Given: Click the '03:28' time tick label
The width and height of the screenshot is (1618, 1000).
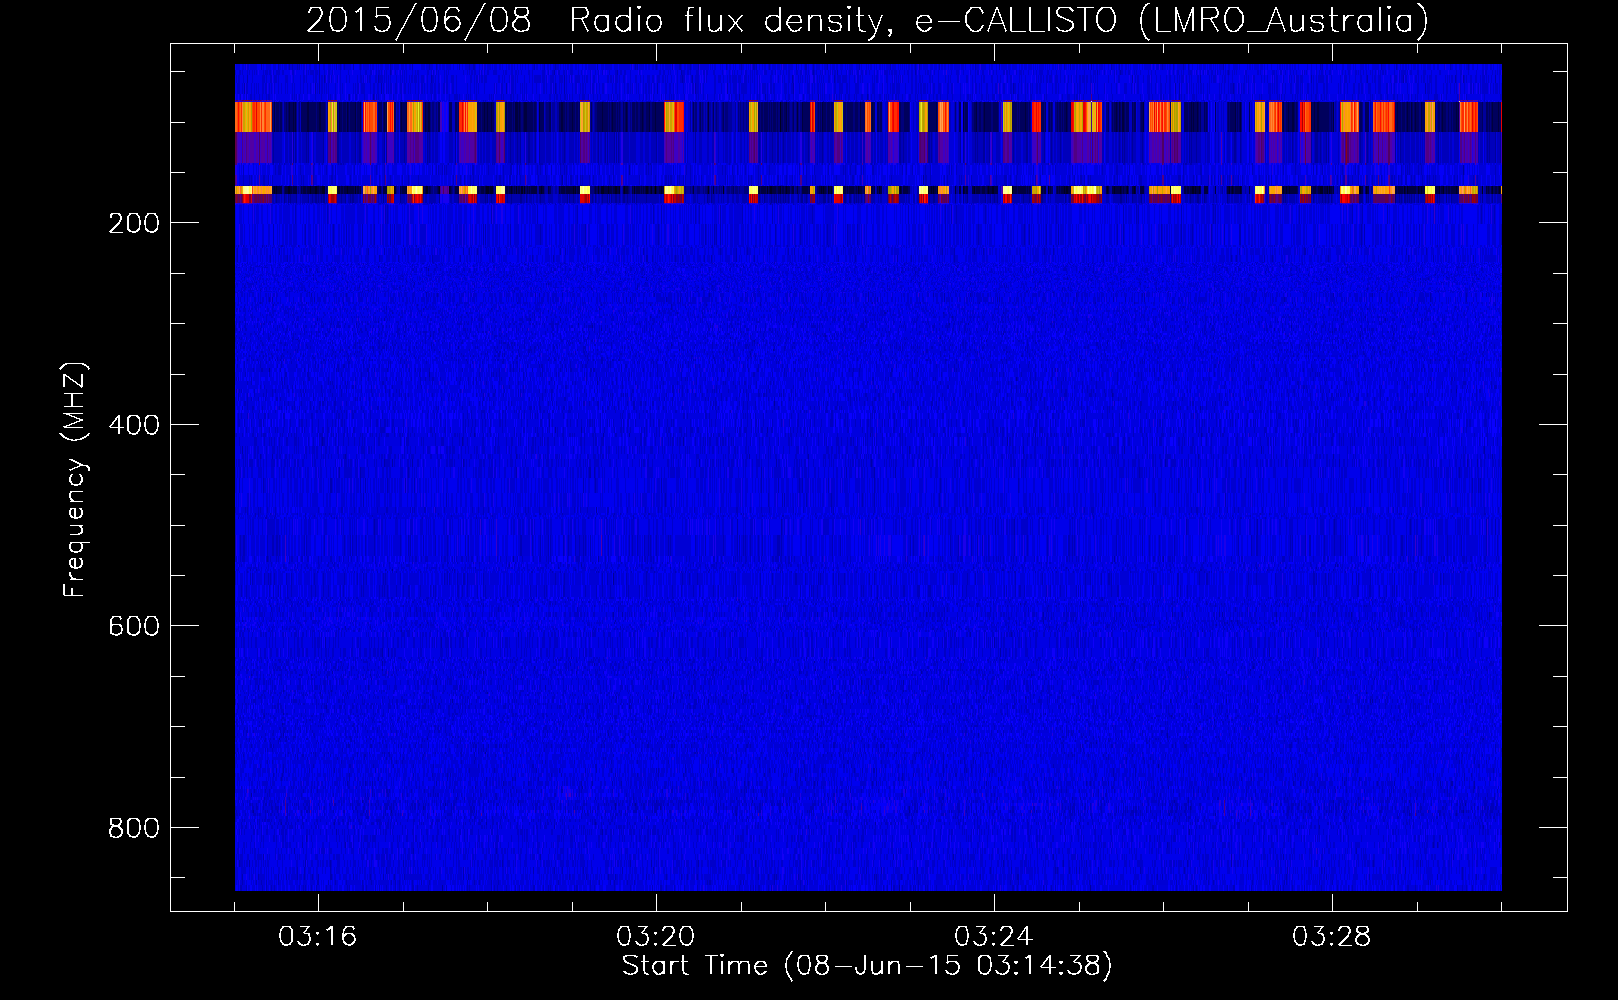Looking at the screenshot, I should (x=1332, y=937).
